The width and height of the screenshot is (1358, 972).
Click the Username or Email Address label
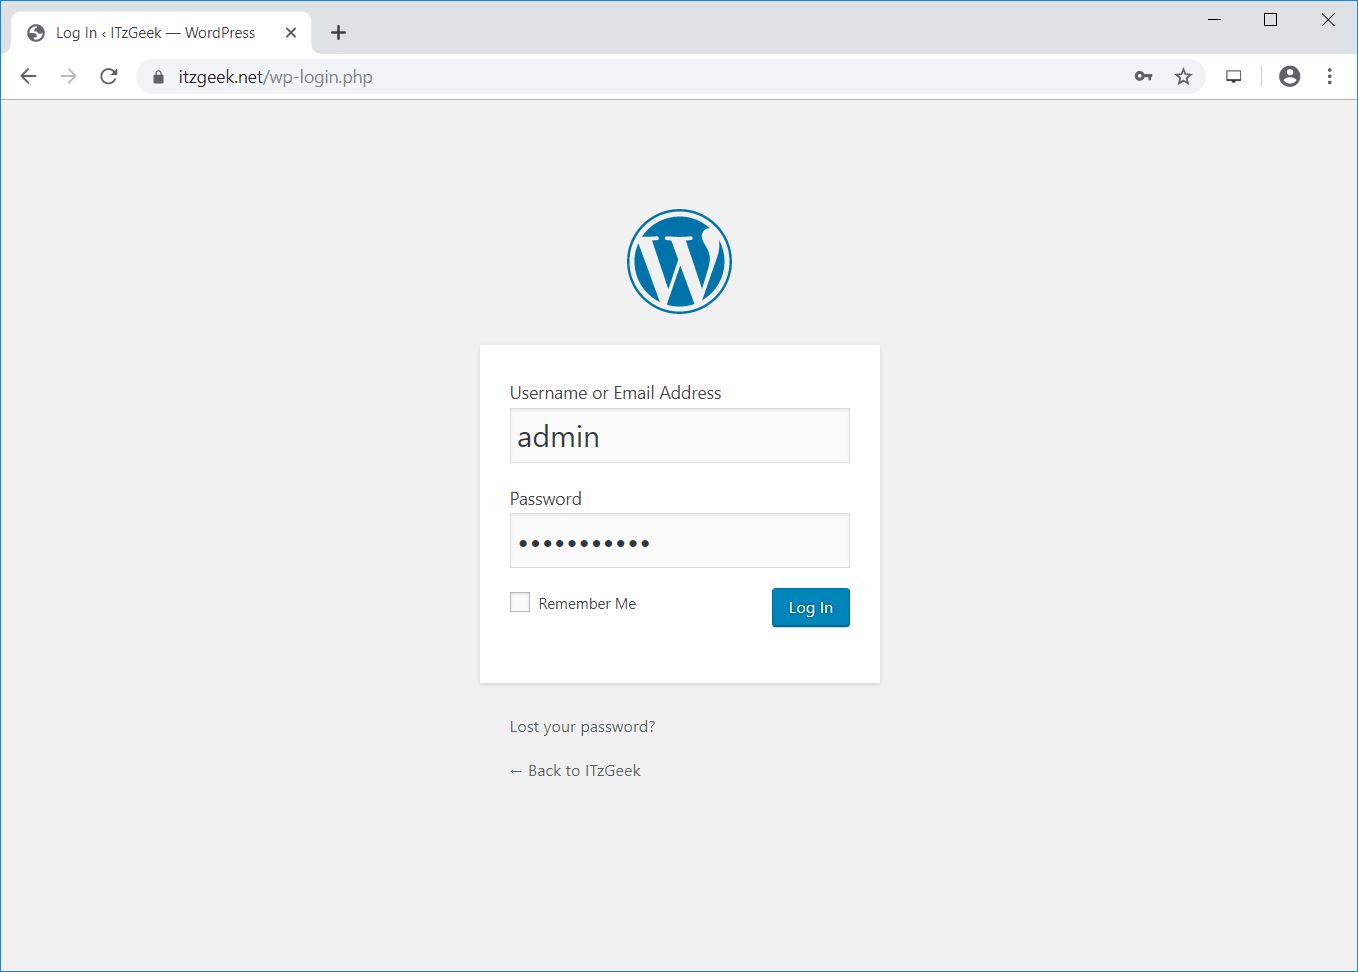pyautogui.click(x=615, y=393)
